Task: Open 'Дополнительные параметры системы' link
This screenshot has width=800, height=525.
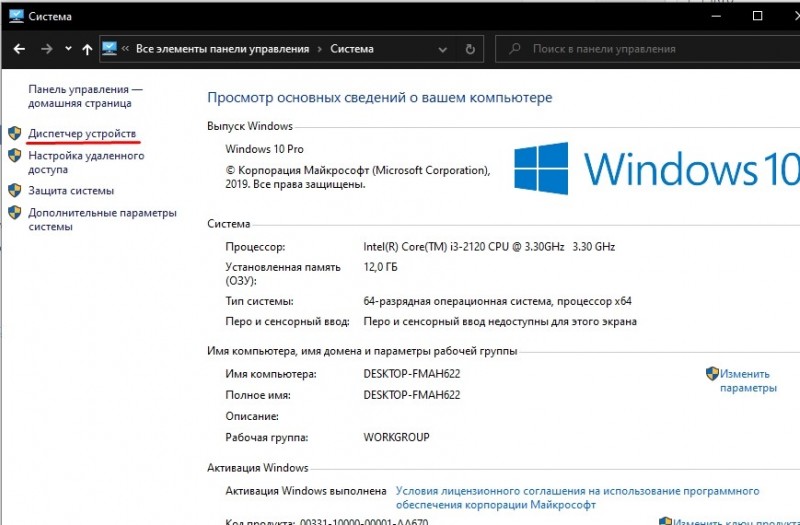Action: pyautogui.click(x=102, y=219)
